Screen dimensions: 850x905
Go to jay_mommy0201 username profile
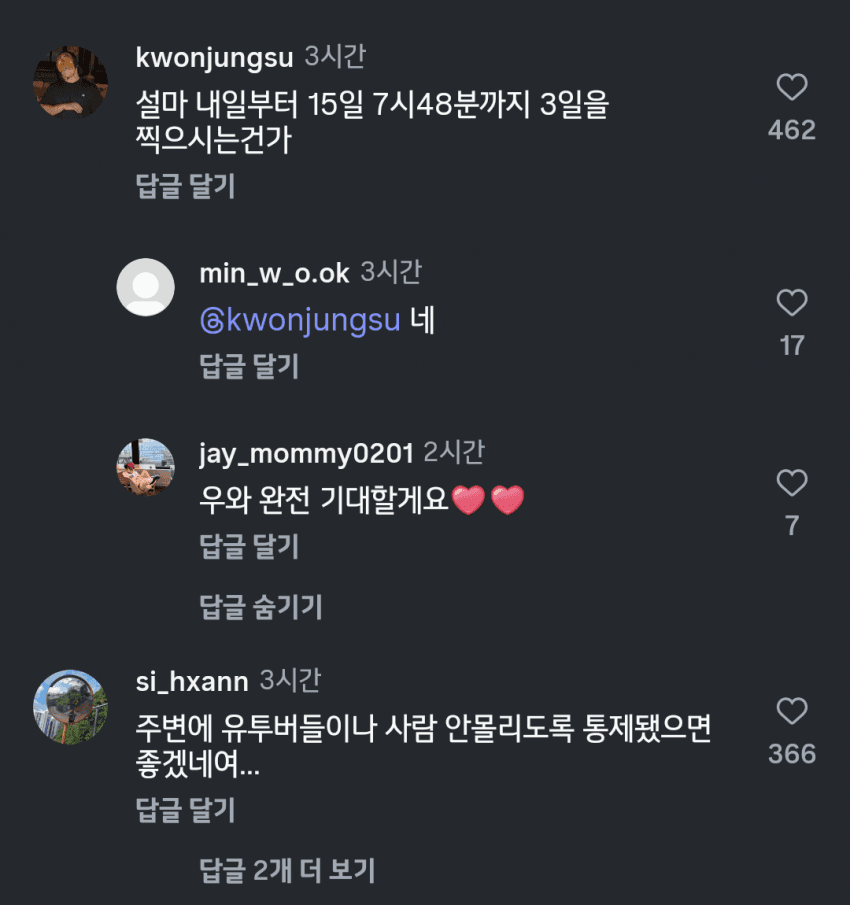tap(306, 452)
